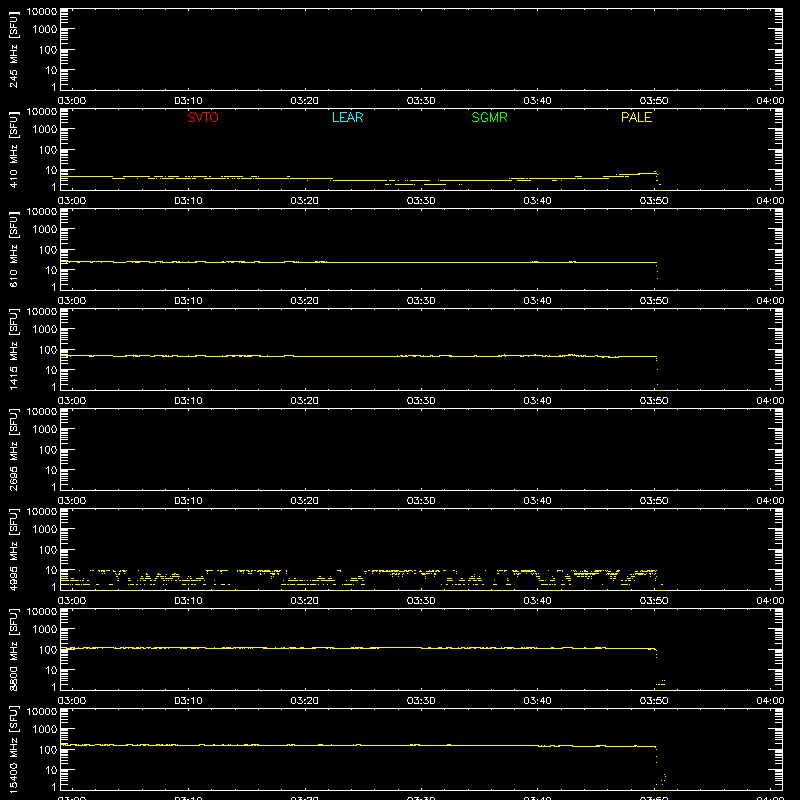Click 03:50 tick under the 1415 MHz panel
Image resolution: width=800 pixels, height=800 pixels.
(x=654, y=401)
